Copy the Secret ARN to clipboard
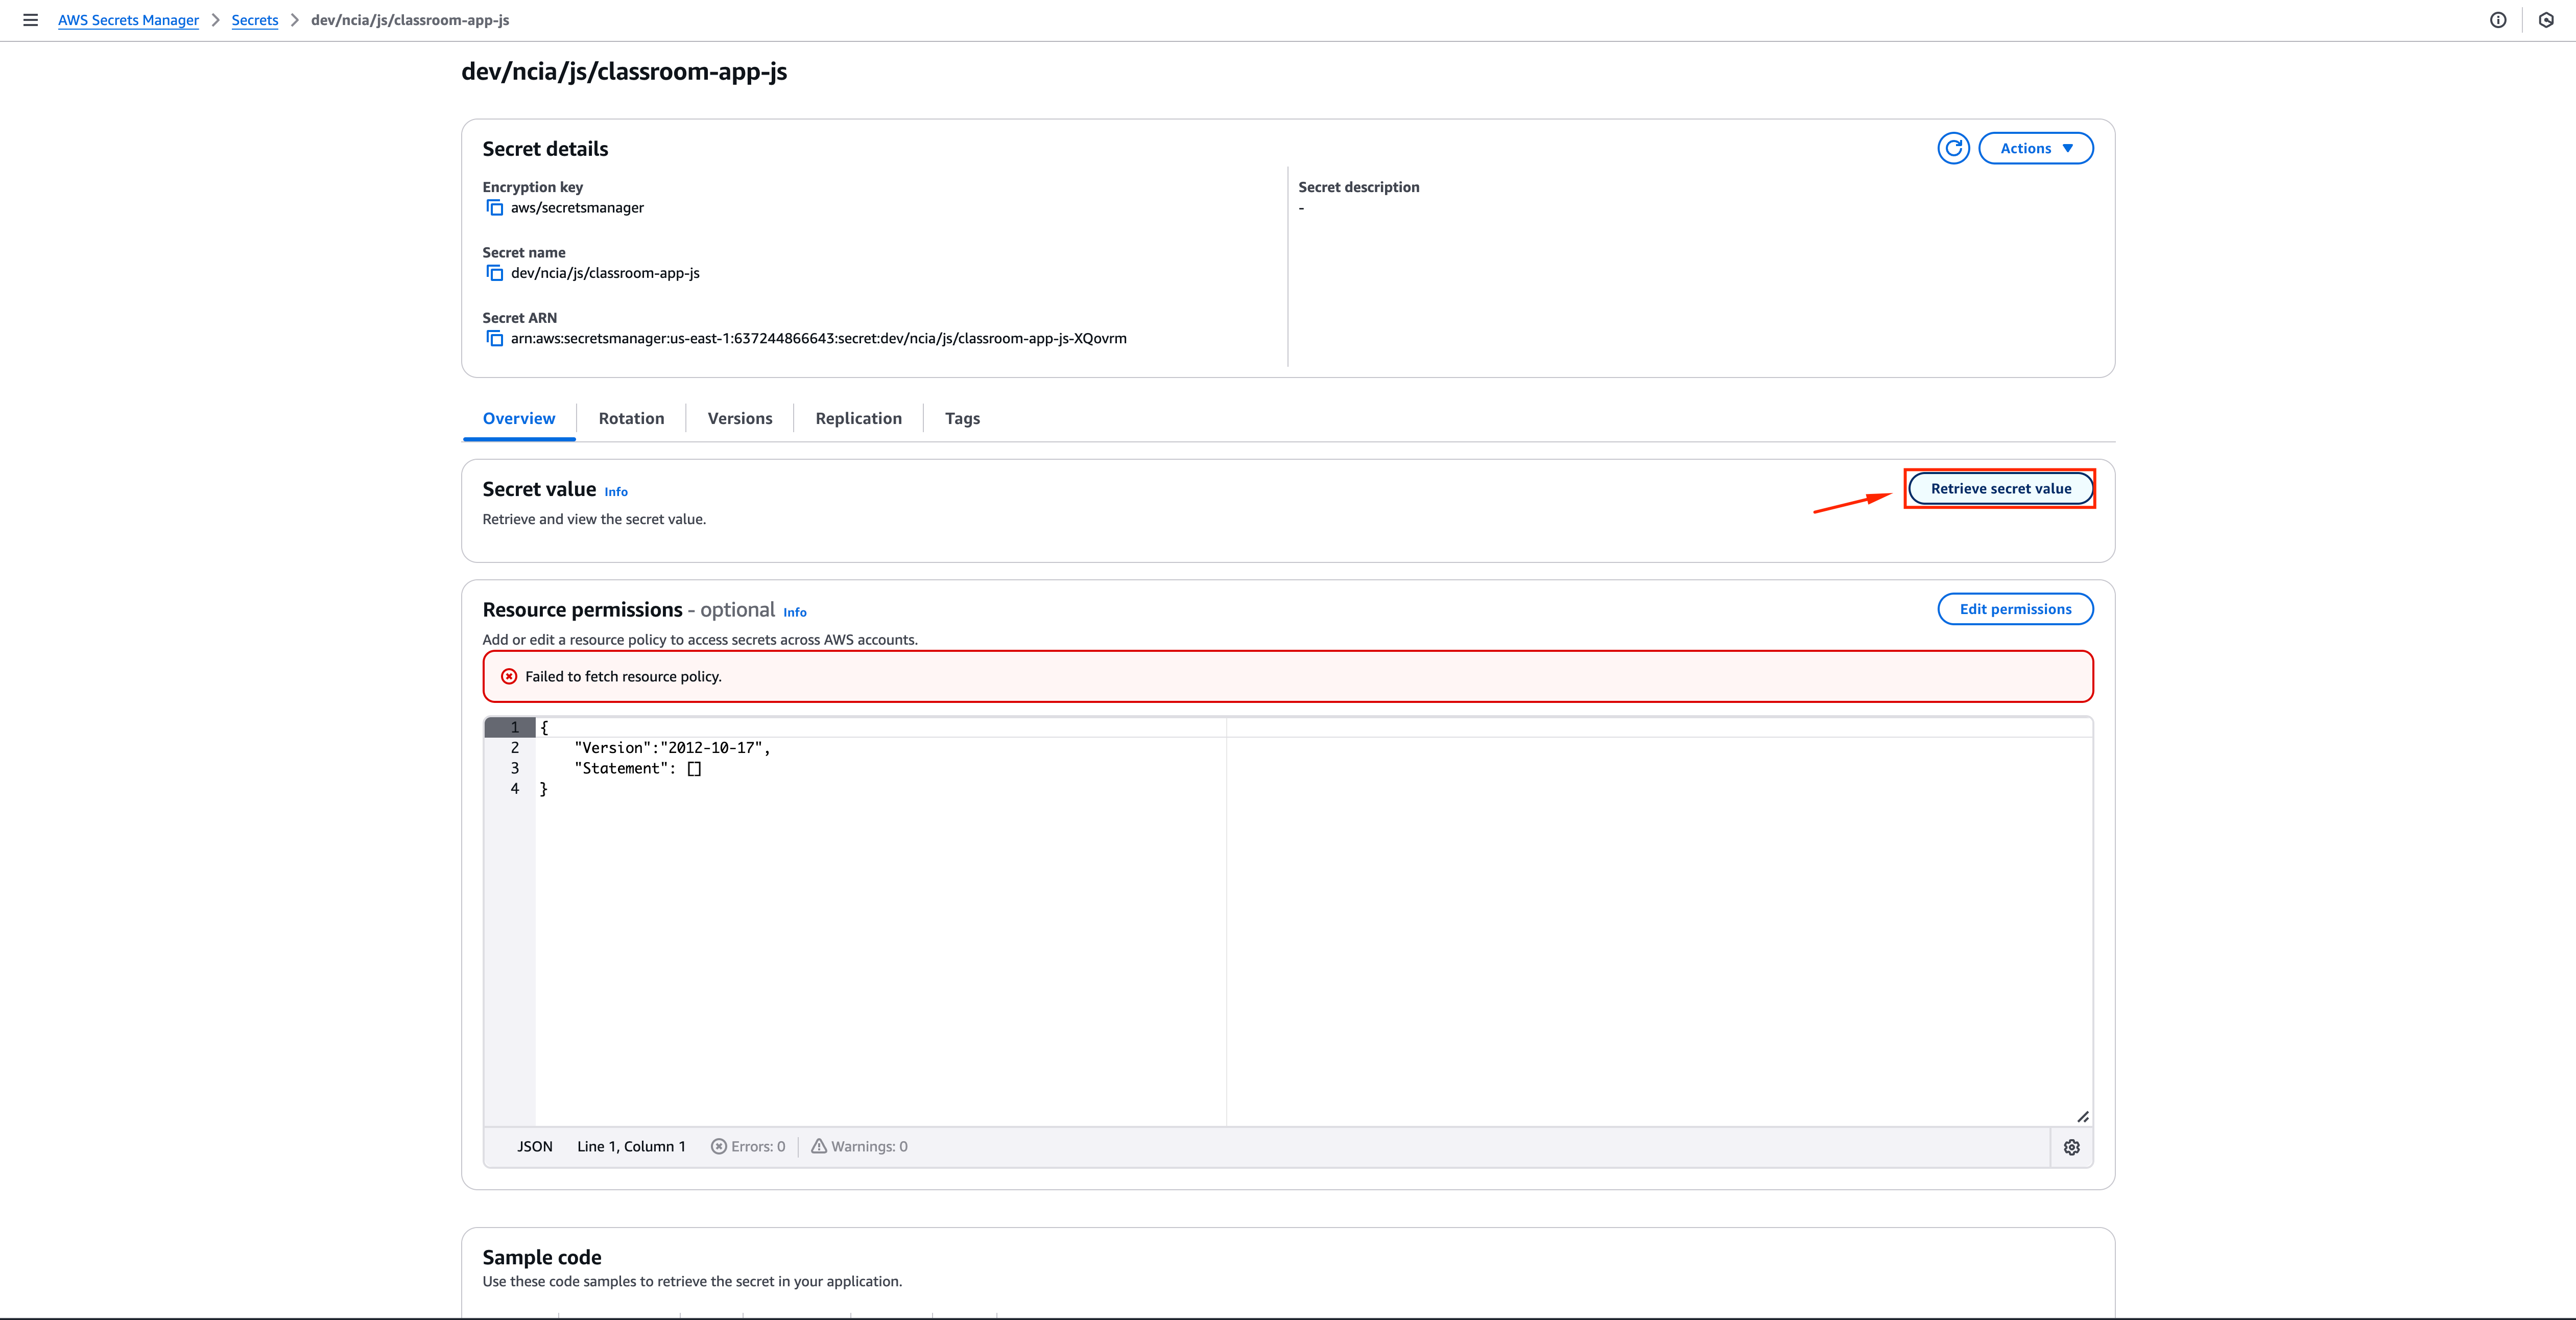Image resolution: width=2576 pixels, height=1320 pixels. [x=495, y=338]
